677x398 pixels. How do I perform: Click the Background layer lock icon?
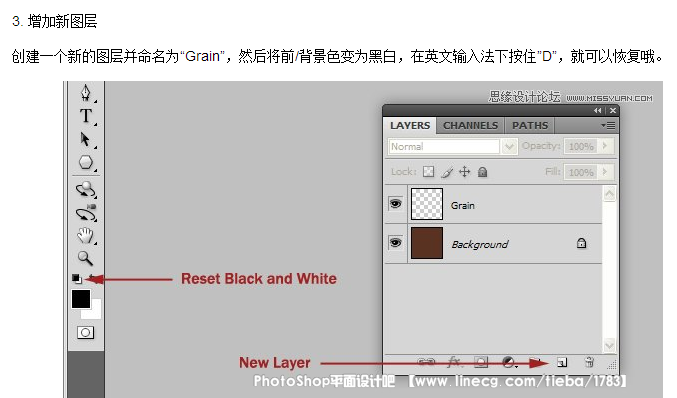coord(581,243)
